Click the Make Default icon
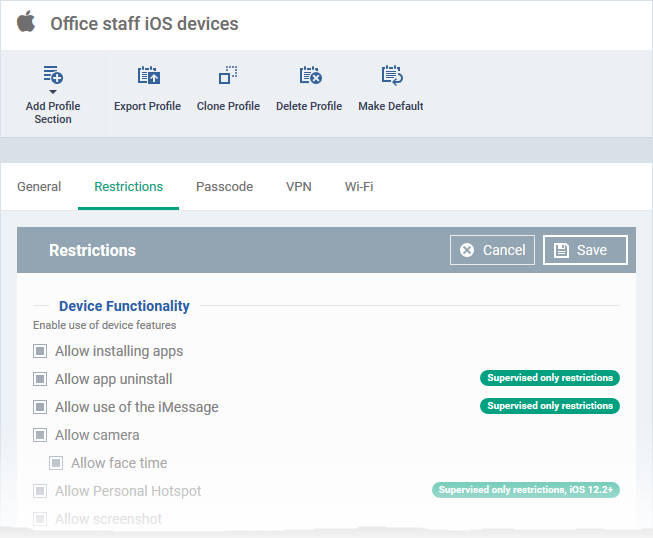Screen dimensions: 653x538 coord(392,75)
